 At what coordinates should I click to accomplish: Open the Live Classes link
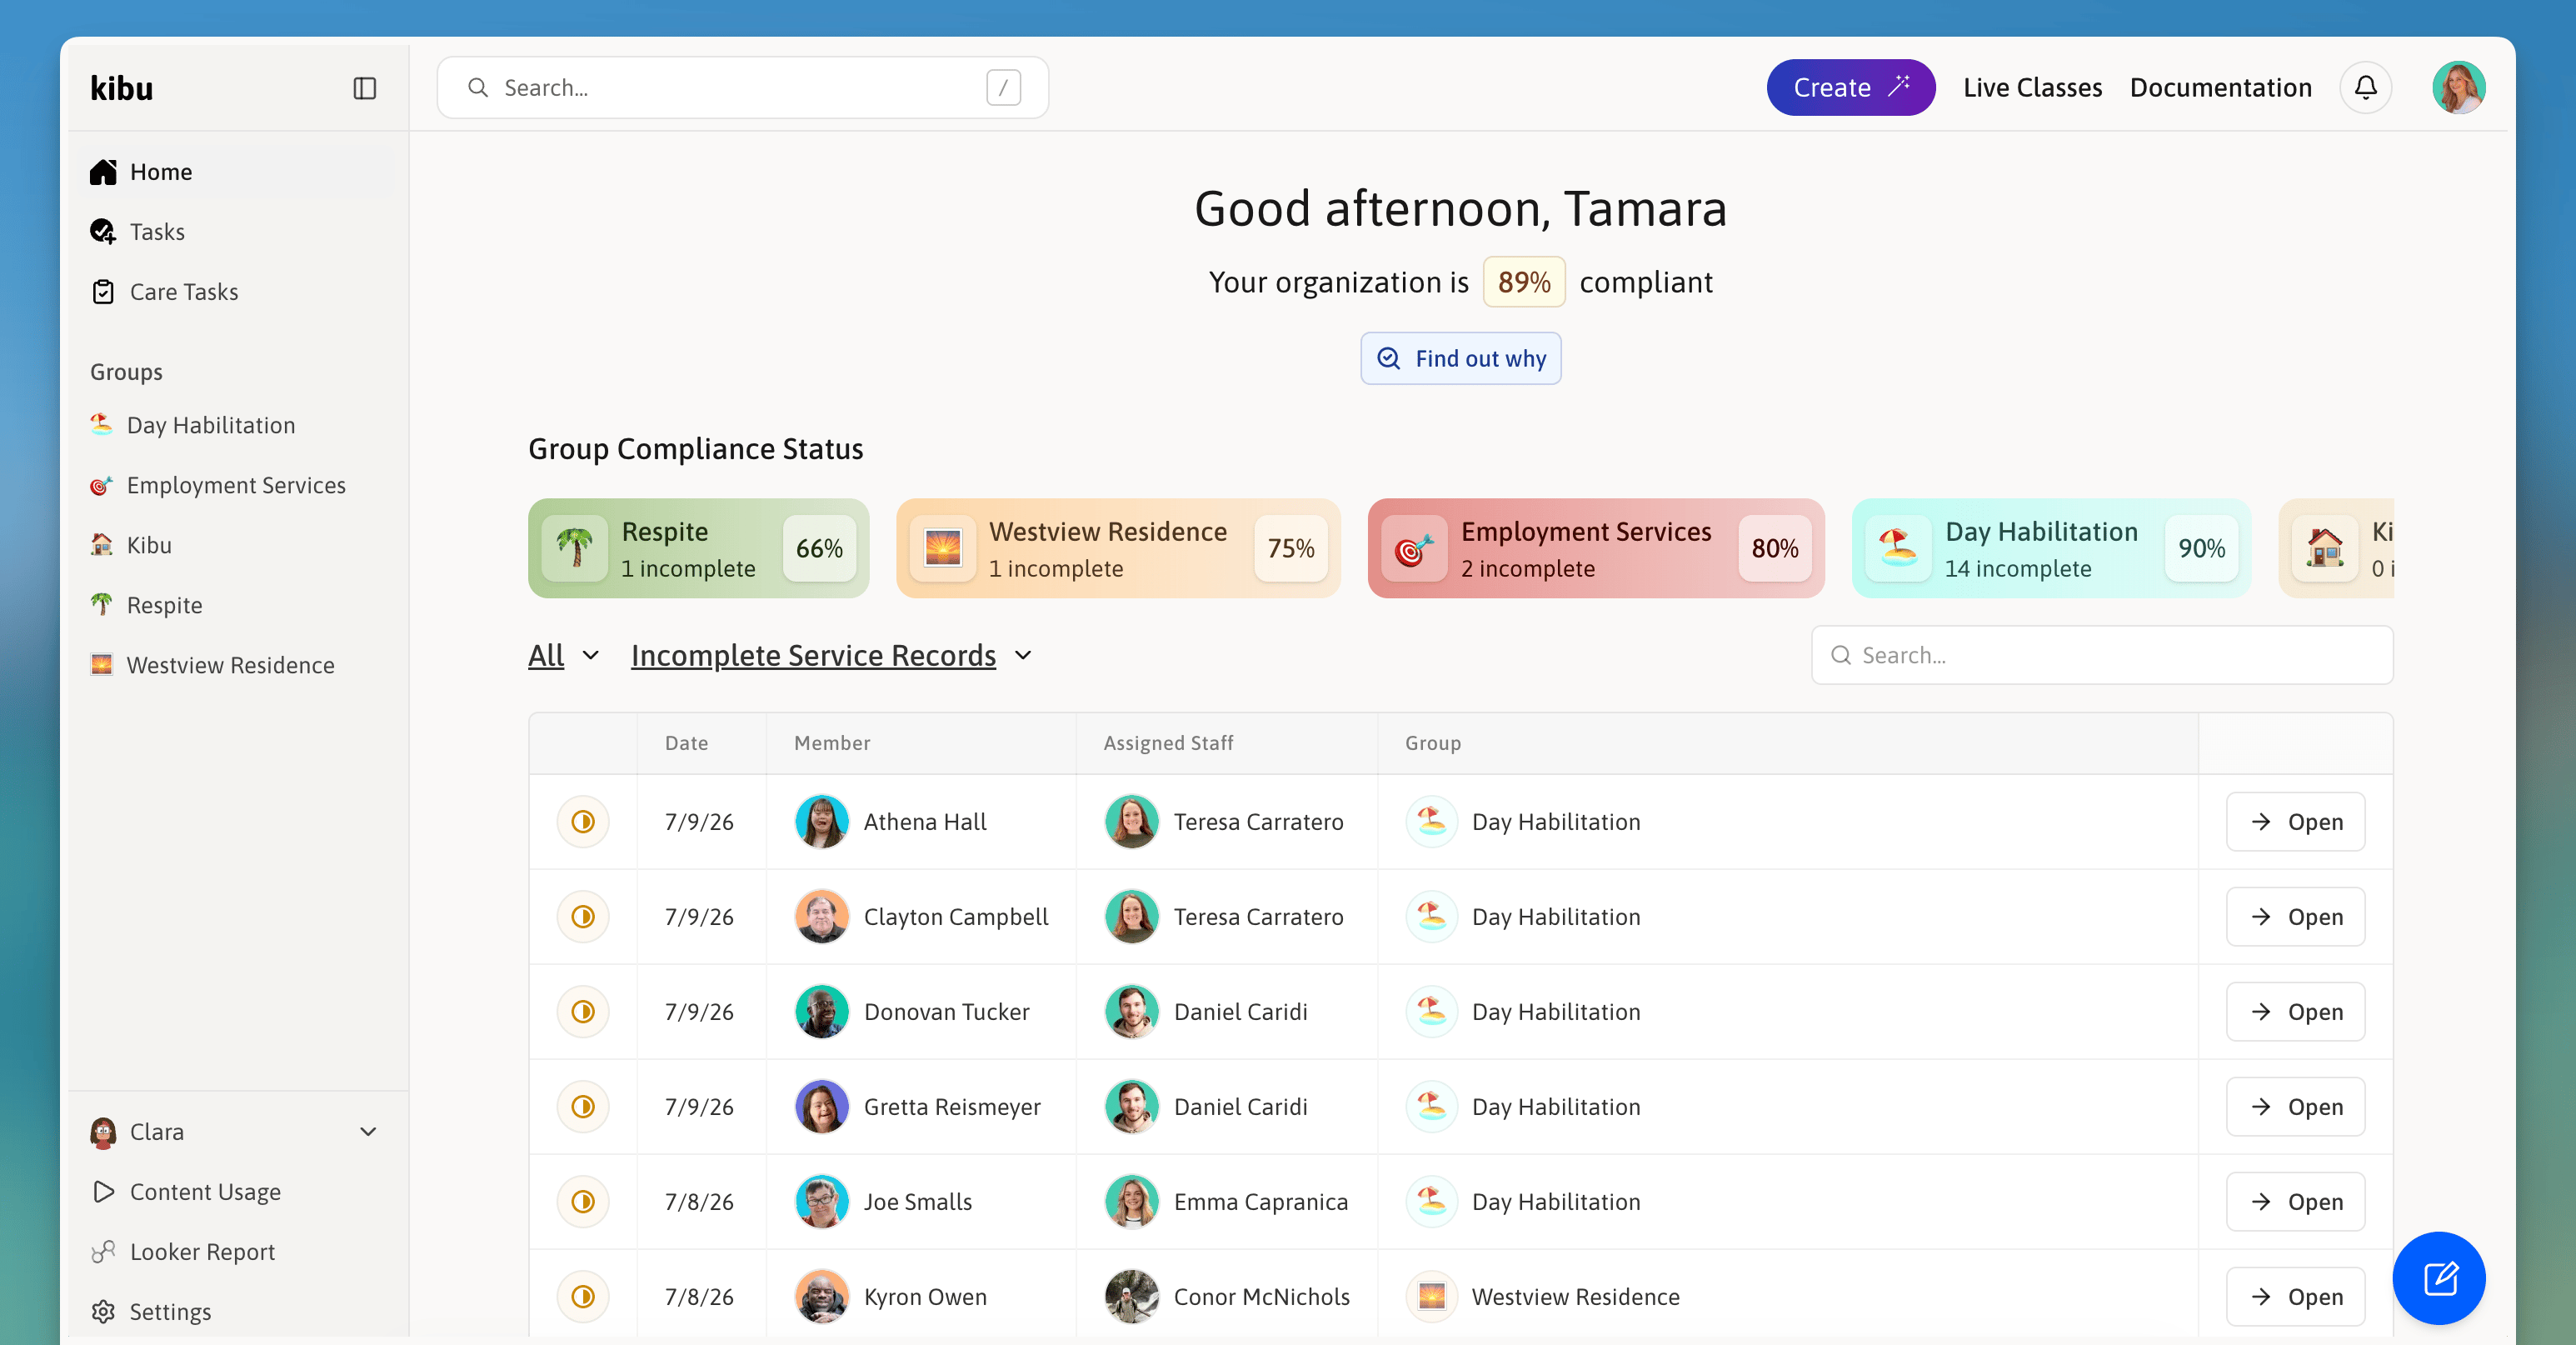(x=2032, y=88)
